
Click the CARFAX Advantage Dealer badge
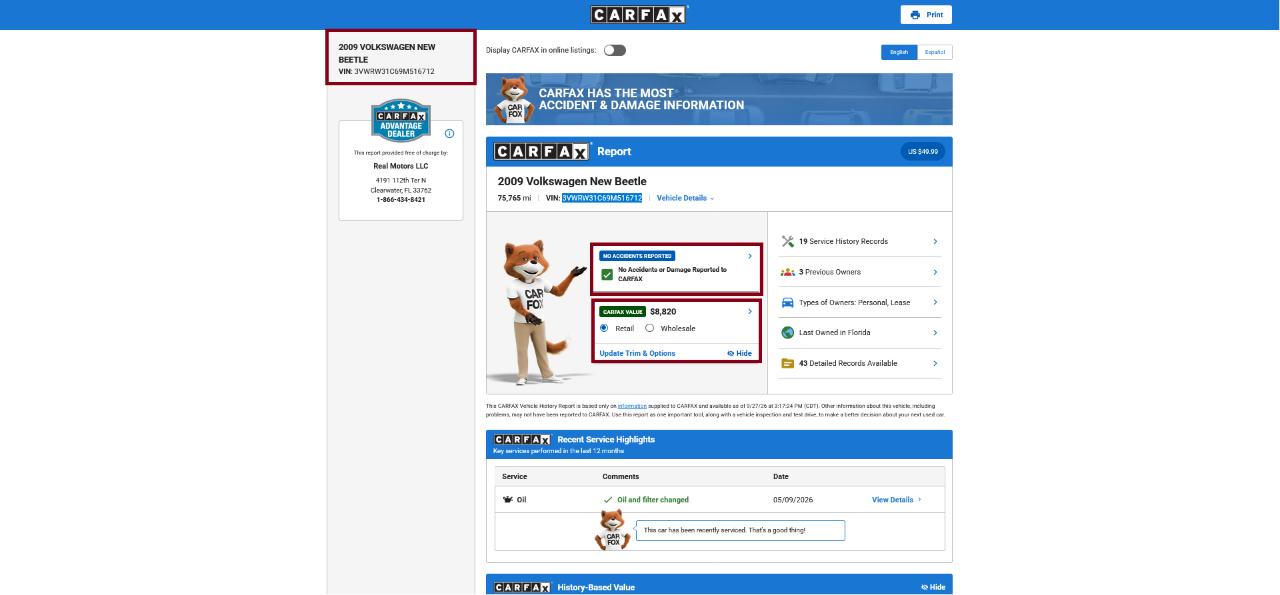coord(400,120)
